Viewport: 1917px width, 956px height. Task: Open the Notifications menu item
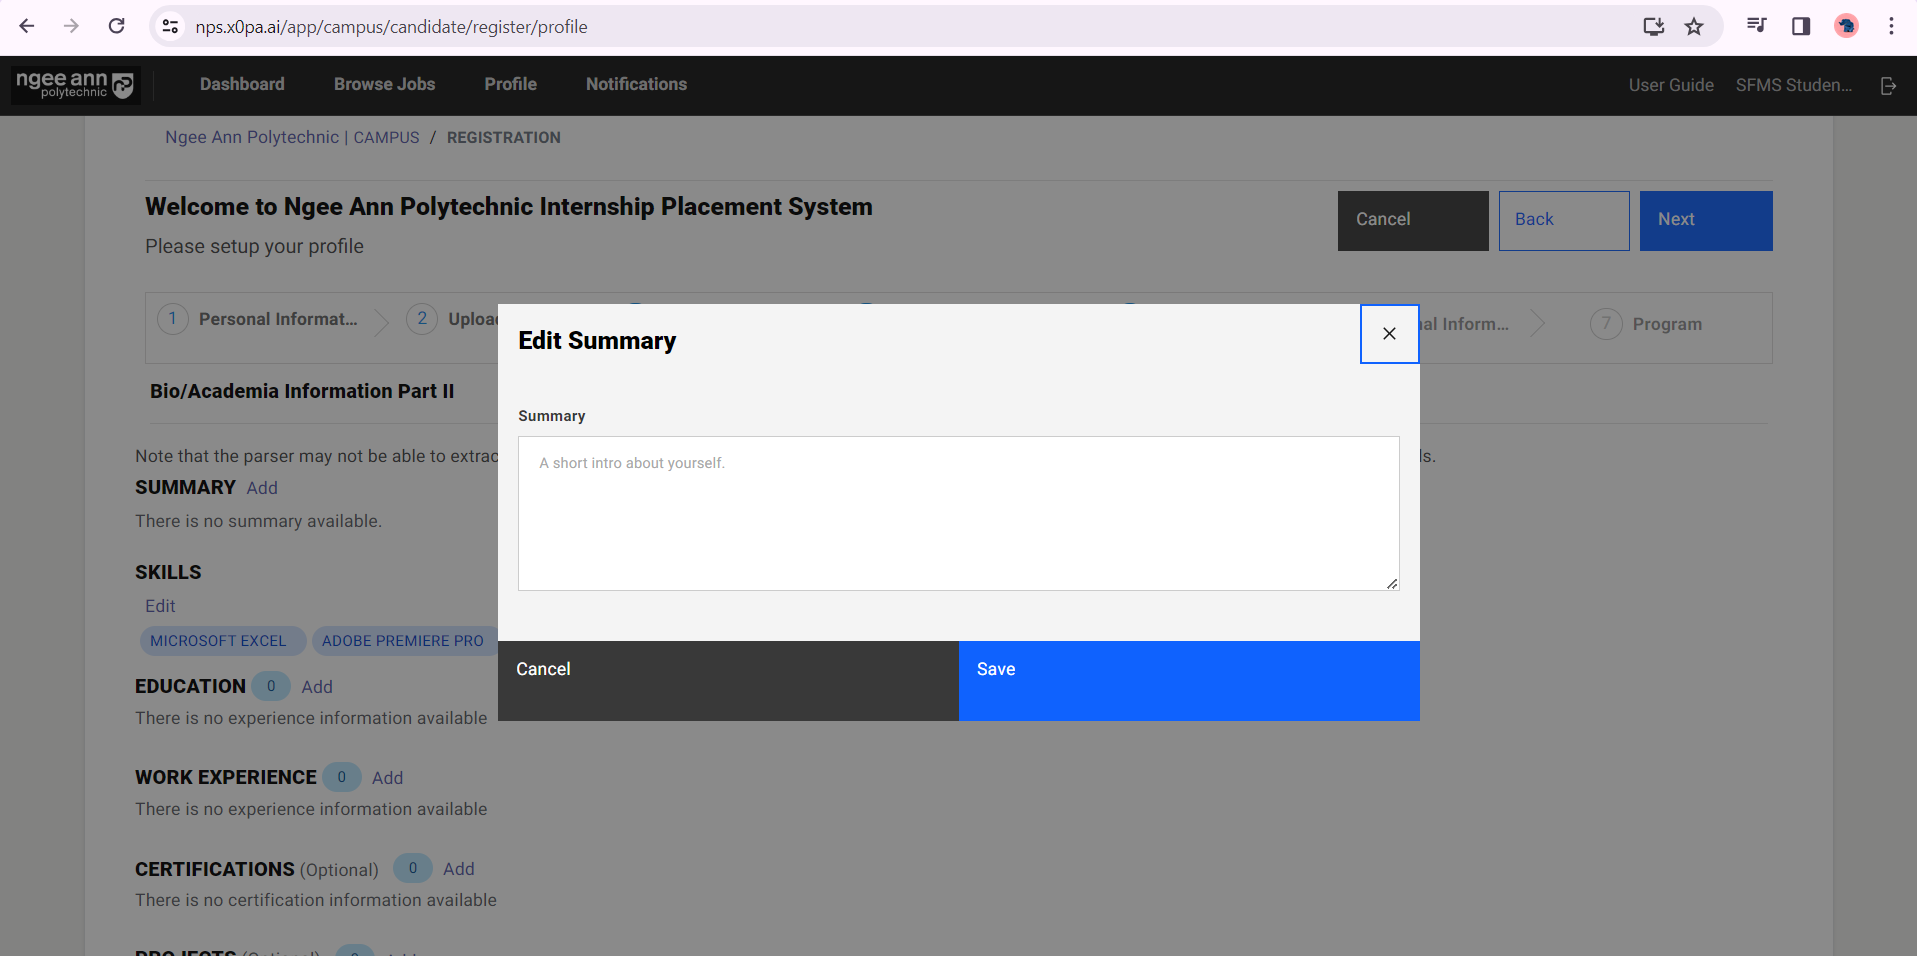[636, 85]
